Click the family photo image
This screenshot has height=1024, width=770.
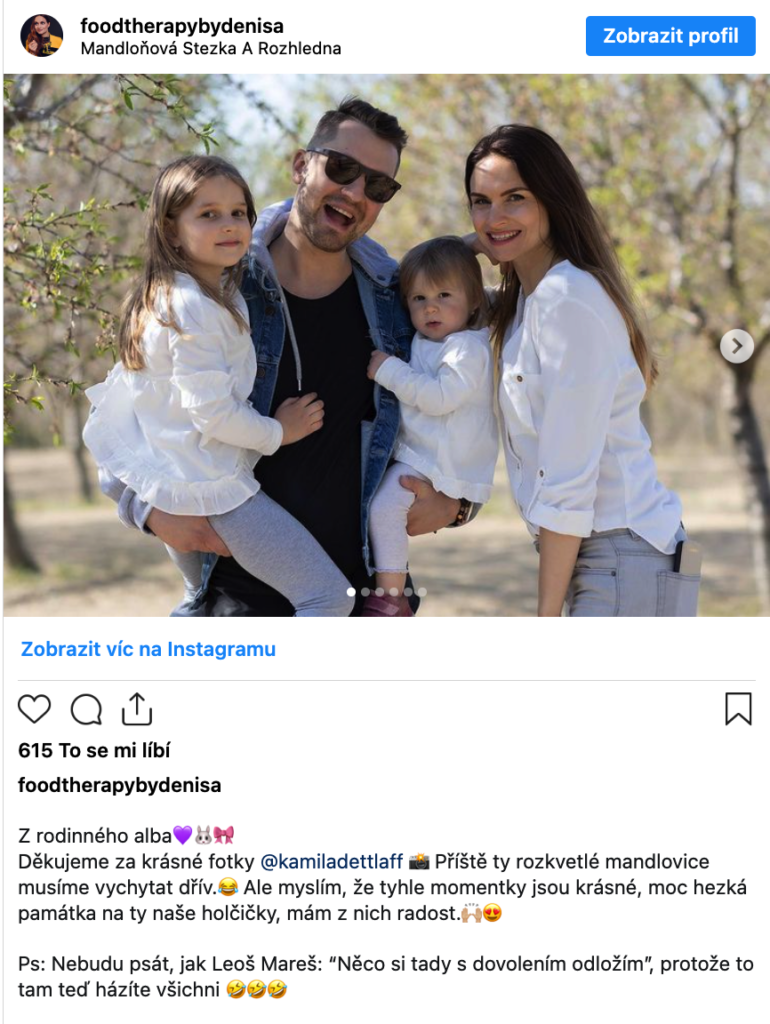(x=386, y=345)
